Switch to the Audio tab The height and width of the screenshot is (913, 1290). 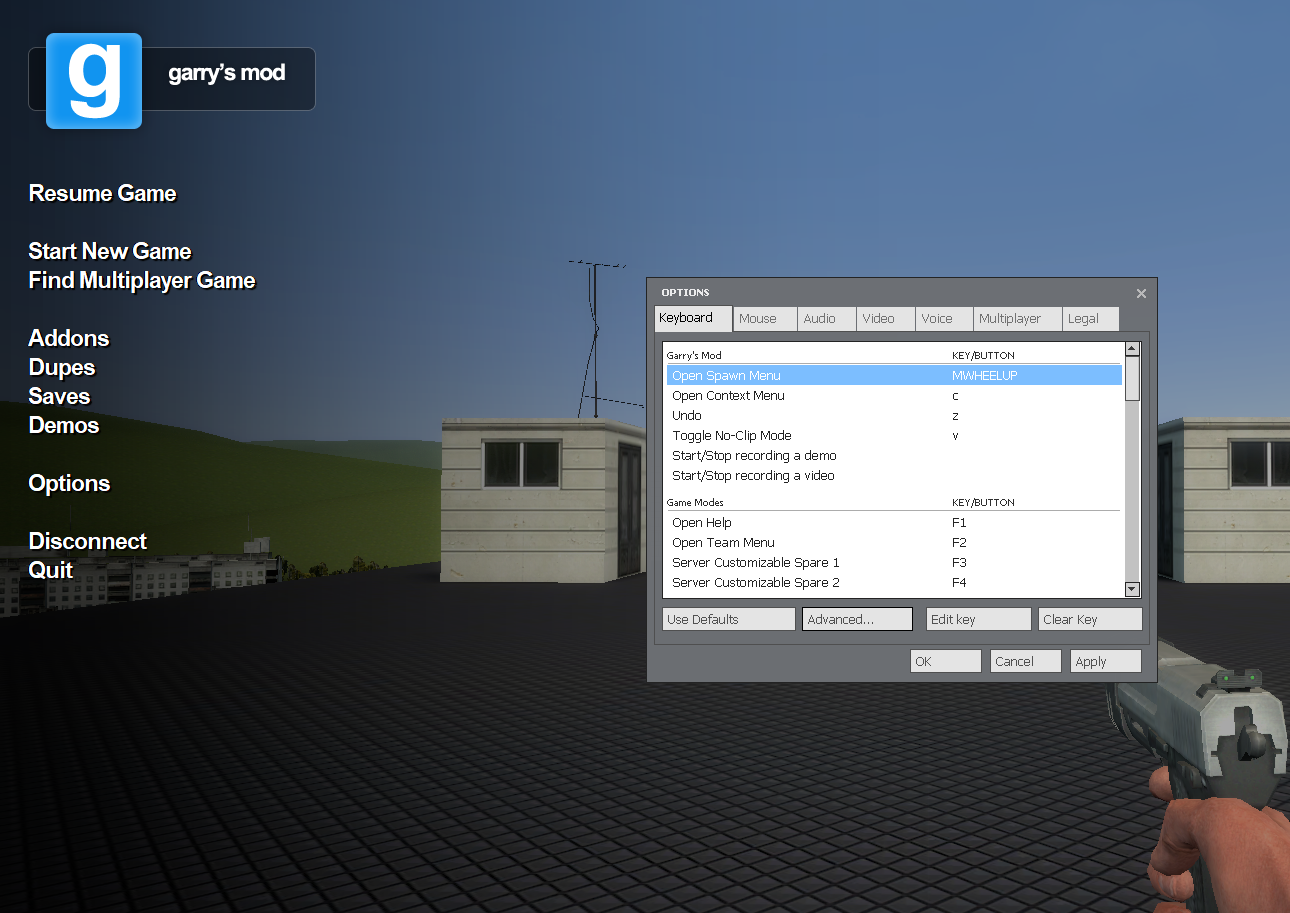[827, 319]
